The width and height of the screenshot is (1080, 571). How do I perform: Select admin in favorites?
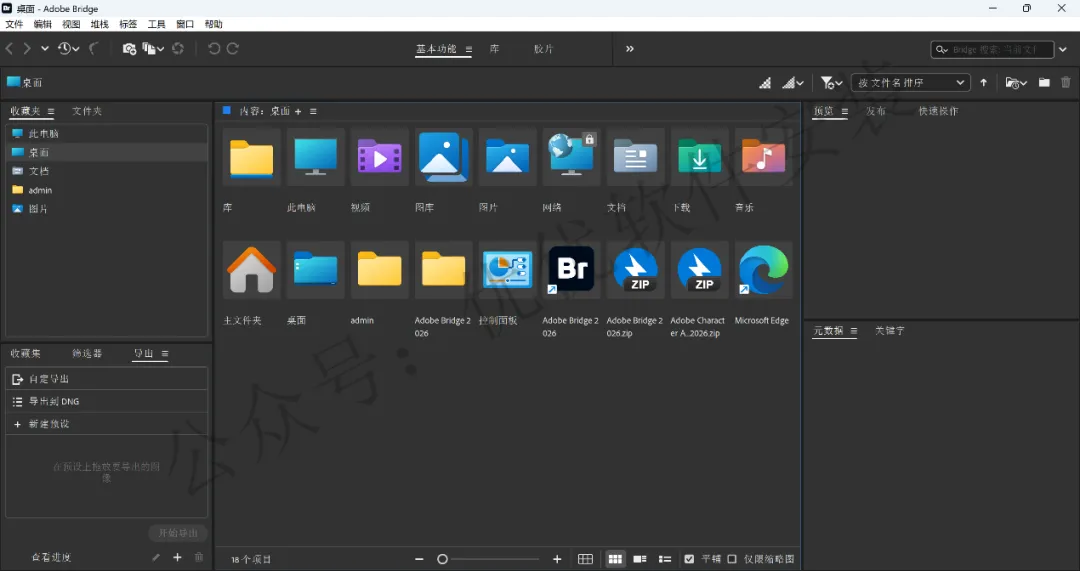click(107, 190)
